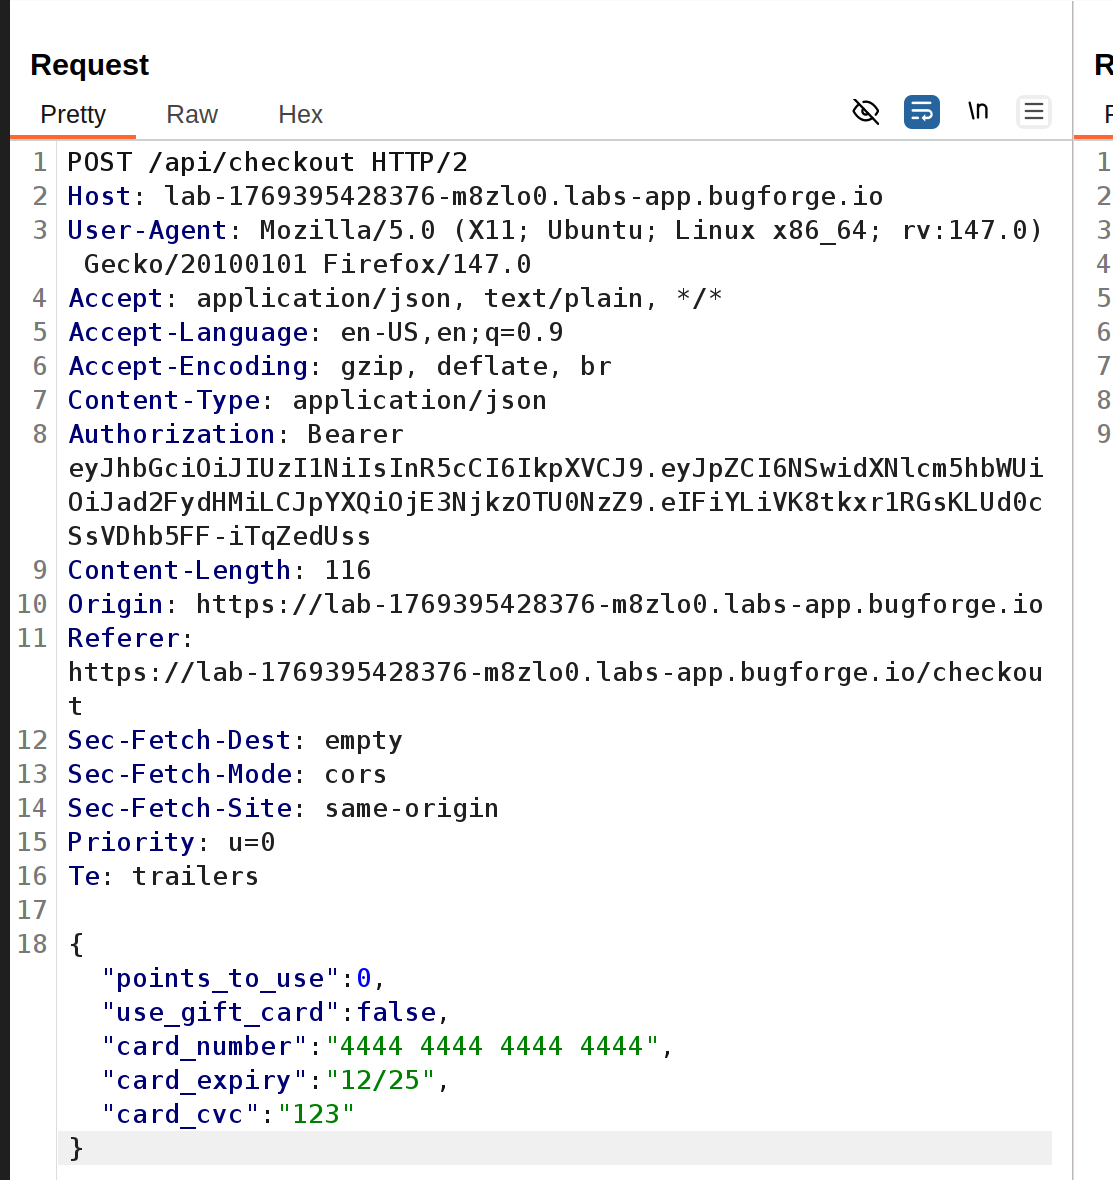The height and width of the screenshot is (1180, 1113).
Task: Toggle the blue word wrap icon
Action: [x=921, y=112]
